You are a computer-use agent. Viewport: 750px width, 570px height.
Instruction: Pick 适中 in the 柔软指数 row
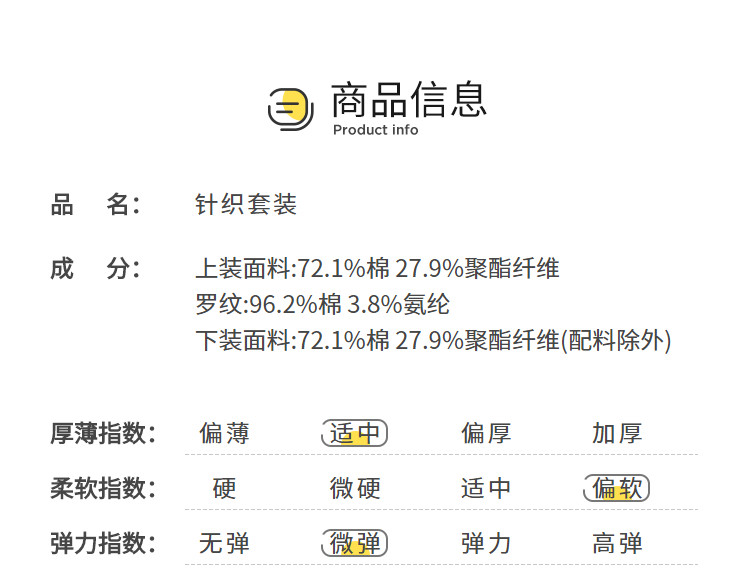(486, 488)
